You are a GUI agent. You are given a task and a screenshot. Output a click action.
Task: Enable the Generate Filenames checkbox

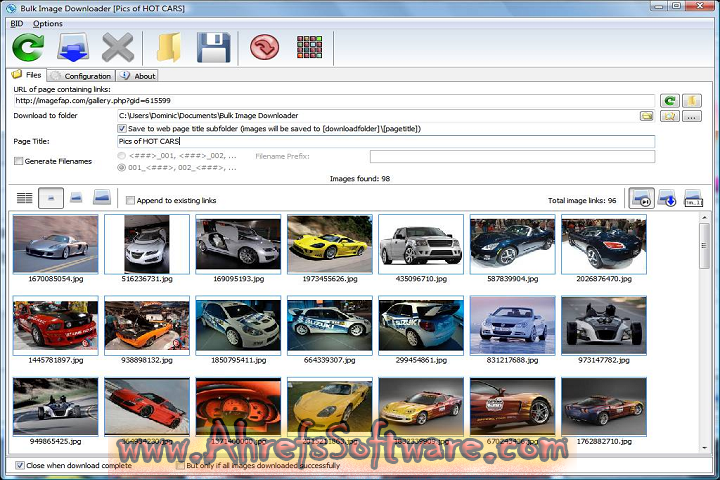(x=19, y=161)
